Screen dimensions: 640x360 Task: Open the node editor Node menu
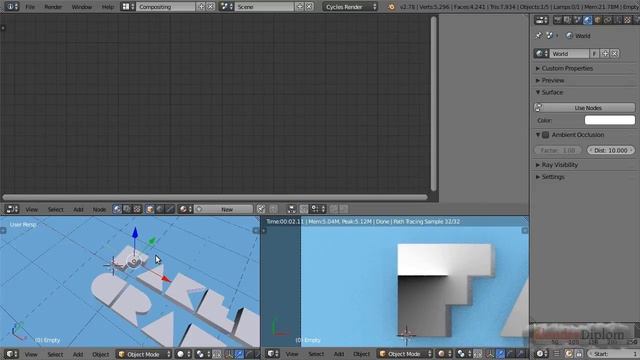click(99, 209)
